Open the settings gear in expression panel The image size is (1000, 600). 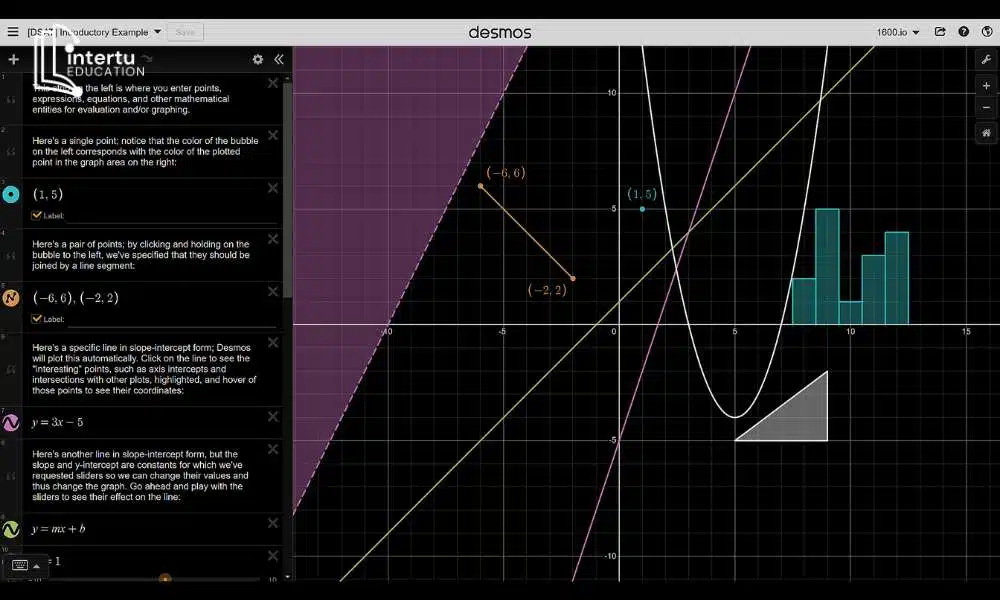pos(257,59)
